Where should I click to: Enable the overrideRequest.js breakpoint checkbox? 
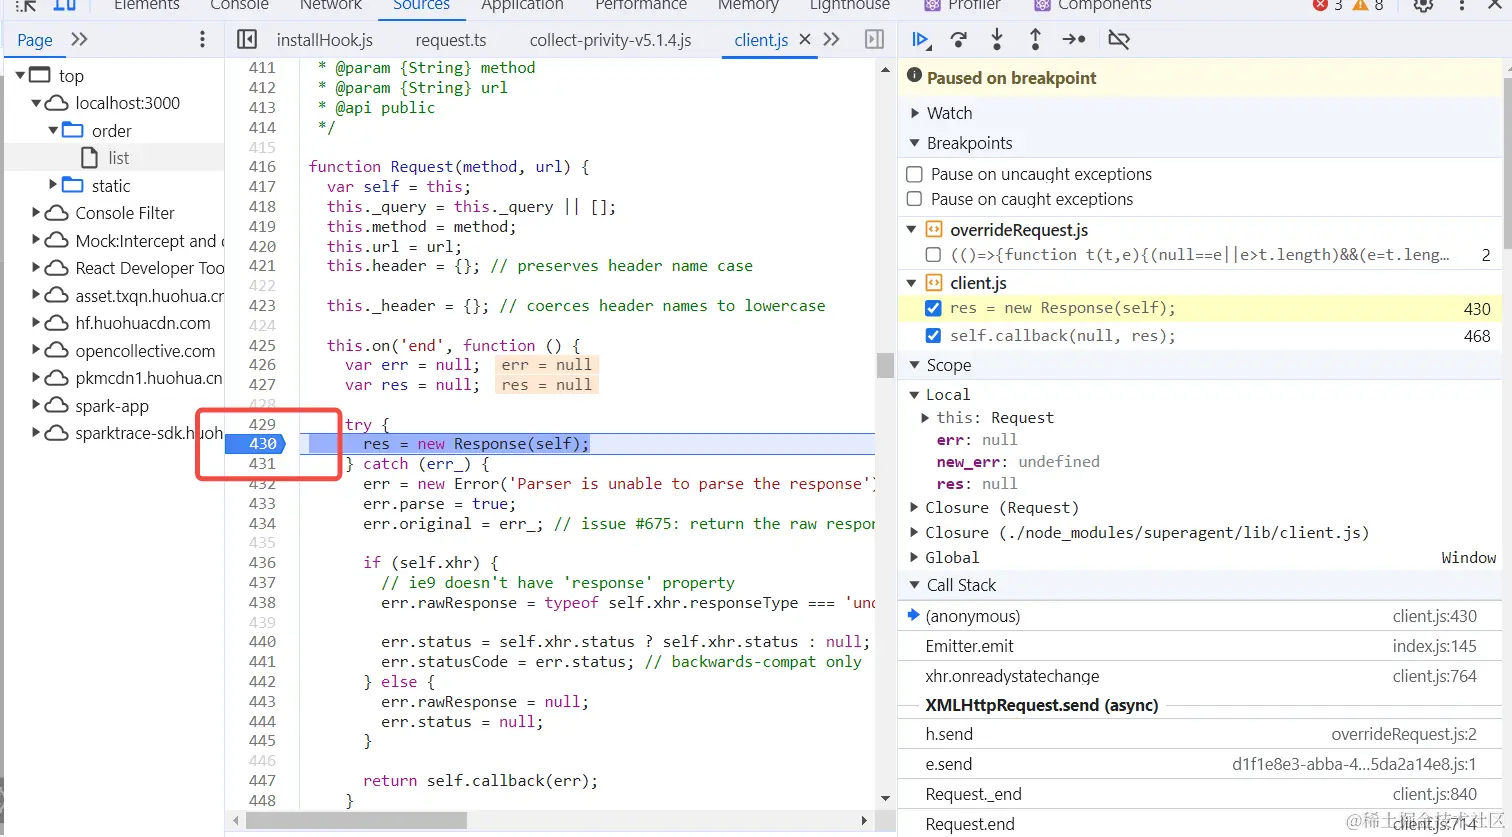[933, 255]
